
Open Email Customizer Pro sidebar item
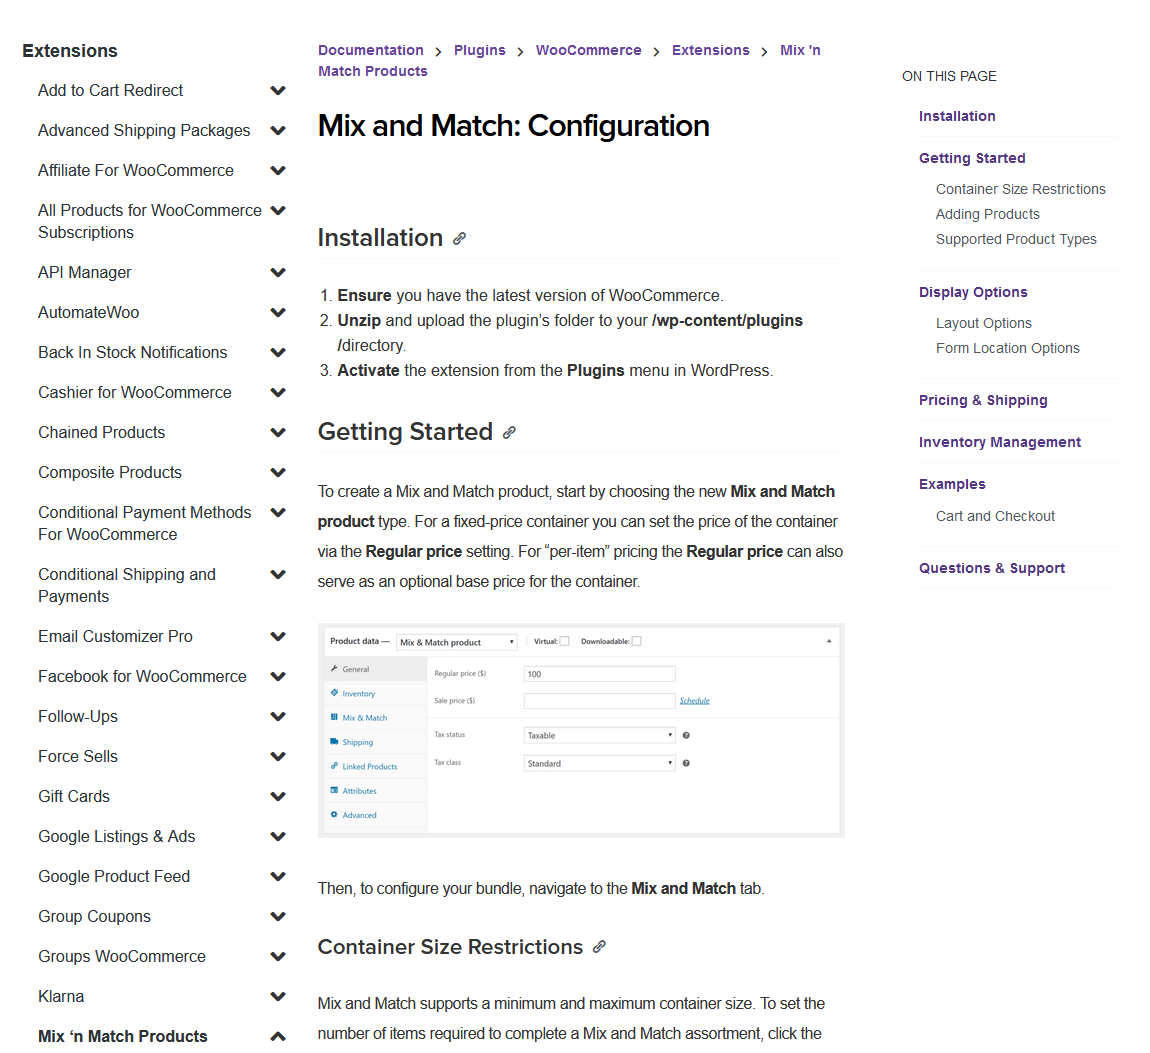click(x=115, y=636)
